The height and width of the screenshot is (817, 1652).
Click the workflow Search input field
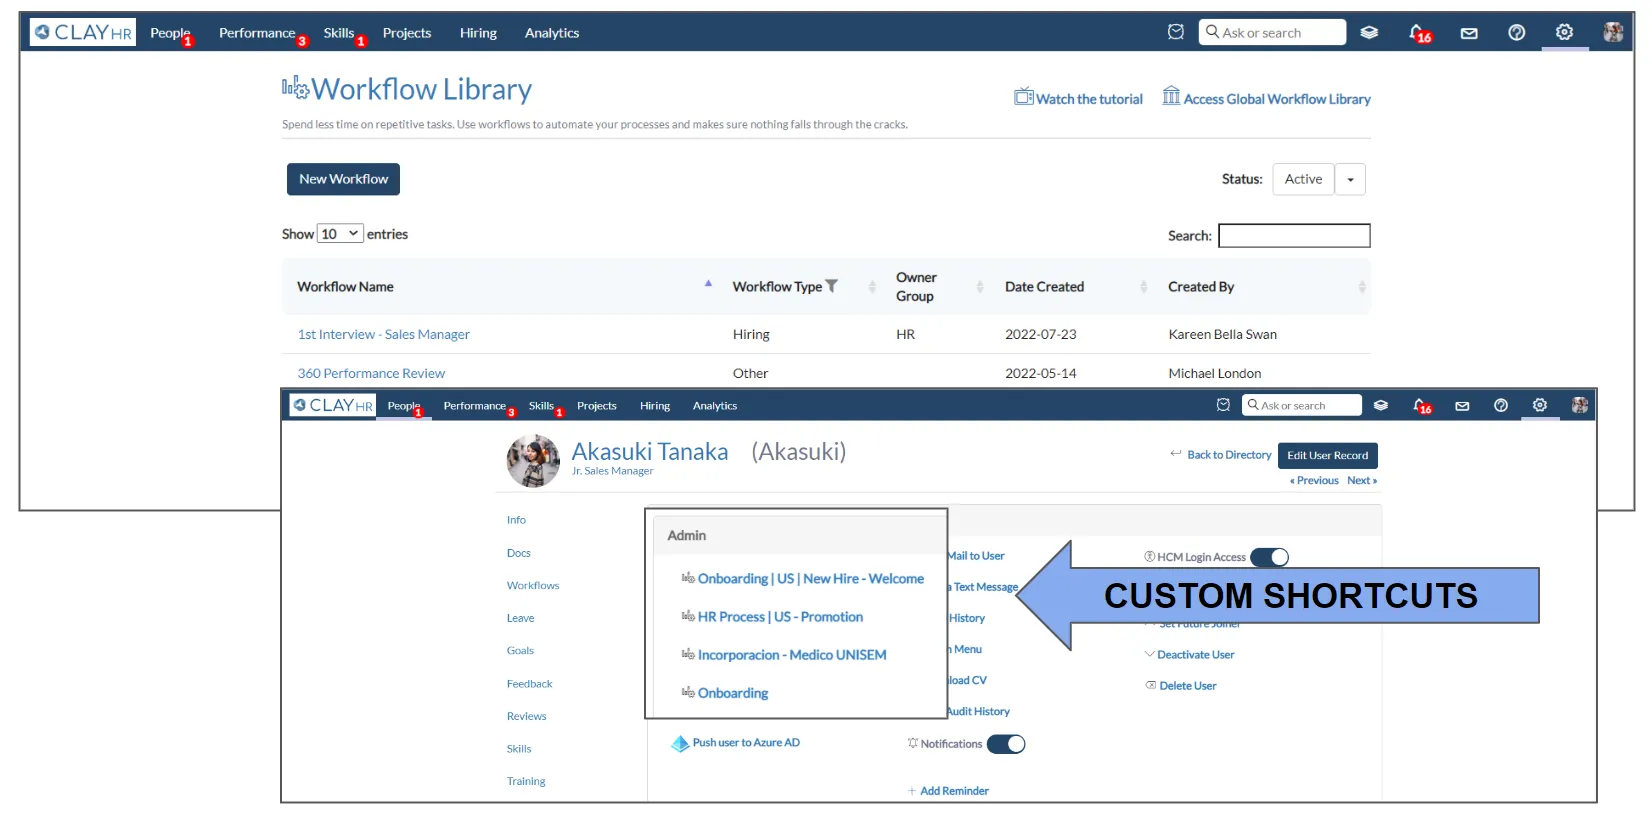click(x=1294, y=236)
